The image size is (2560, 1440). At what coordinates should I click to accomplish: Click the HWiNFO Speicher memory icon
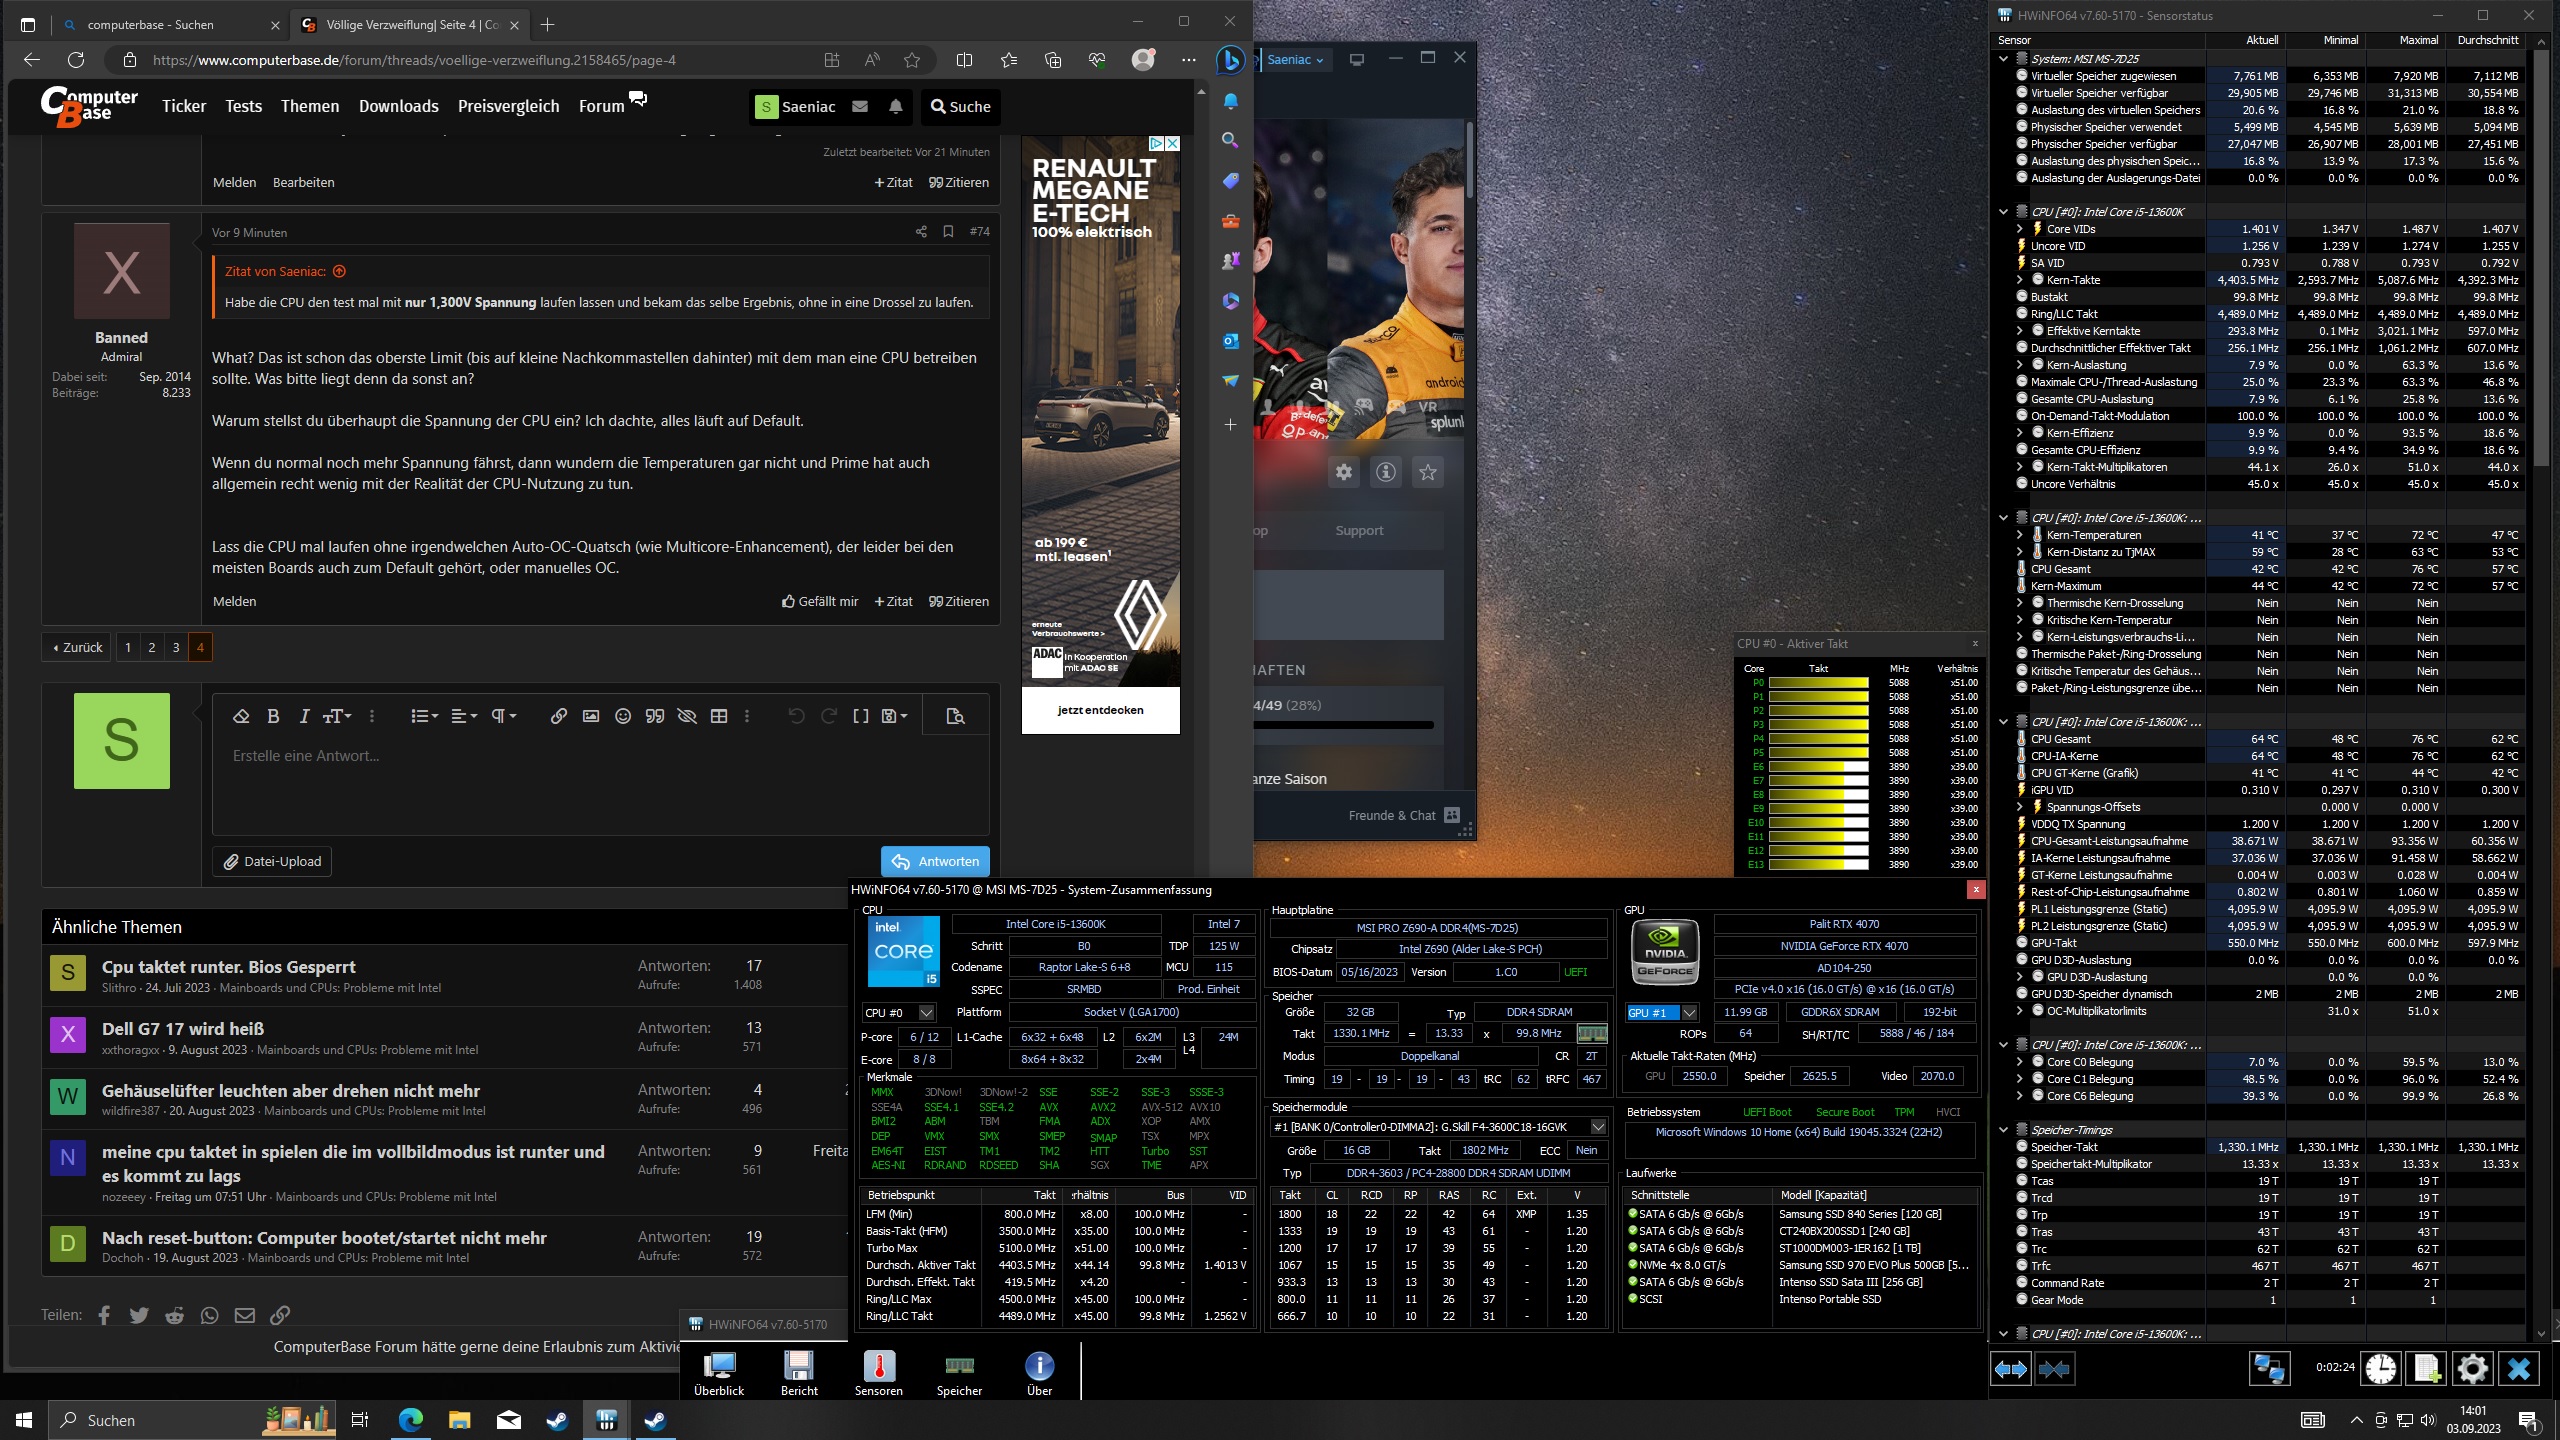click(959, 1368)
